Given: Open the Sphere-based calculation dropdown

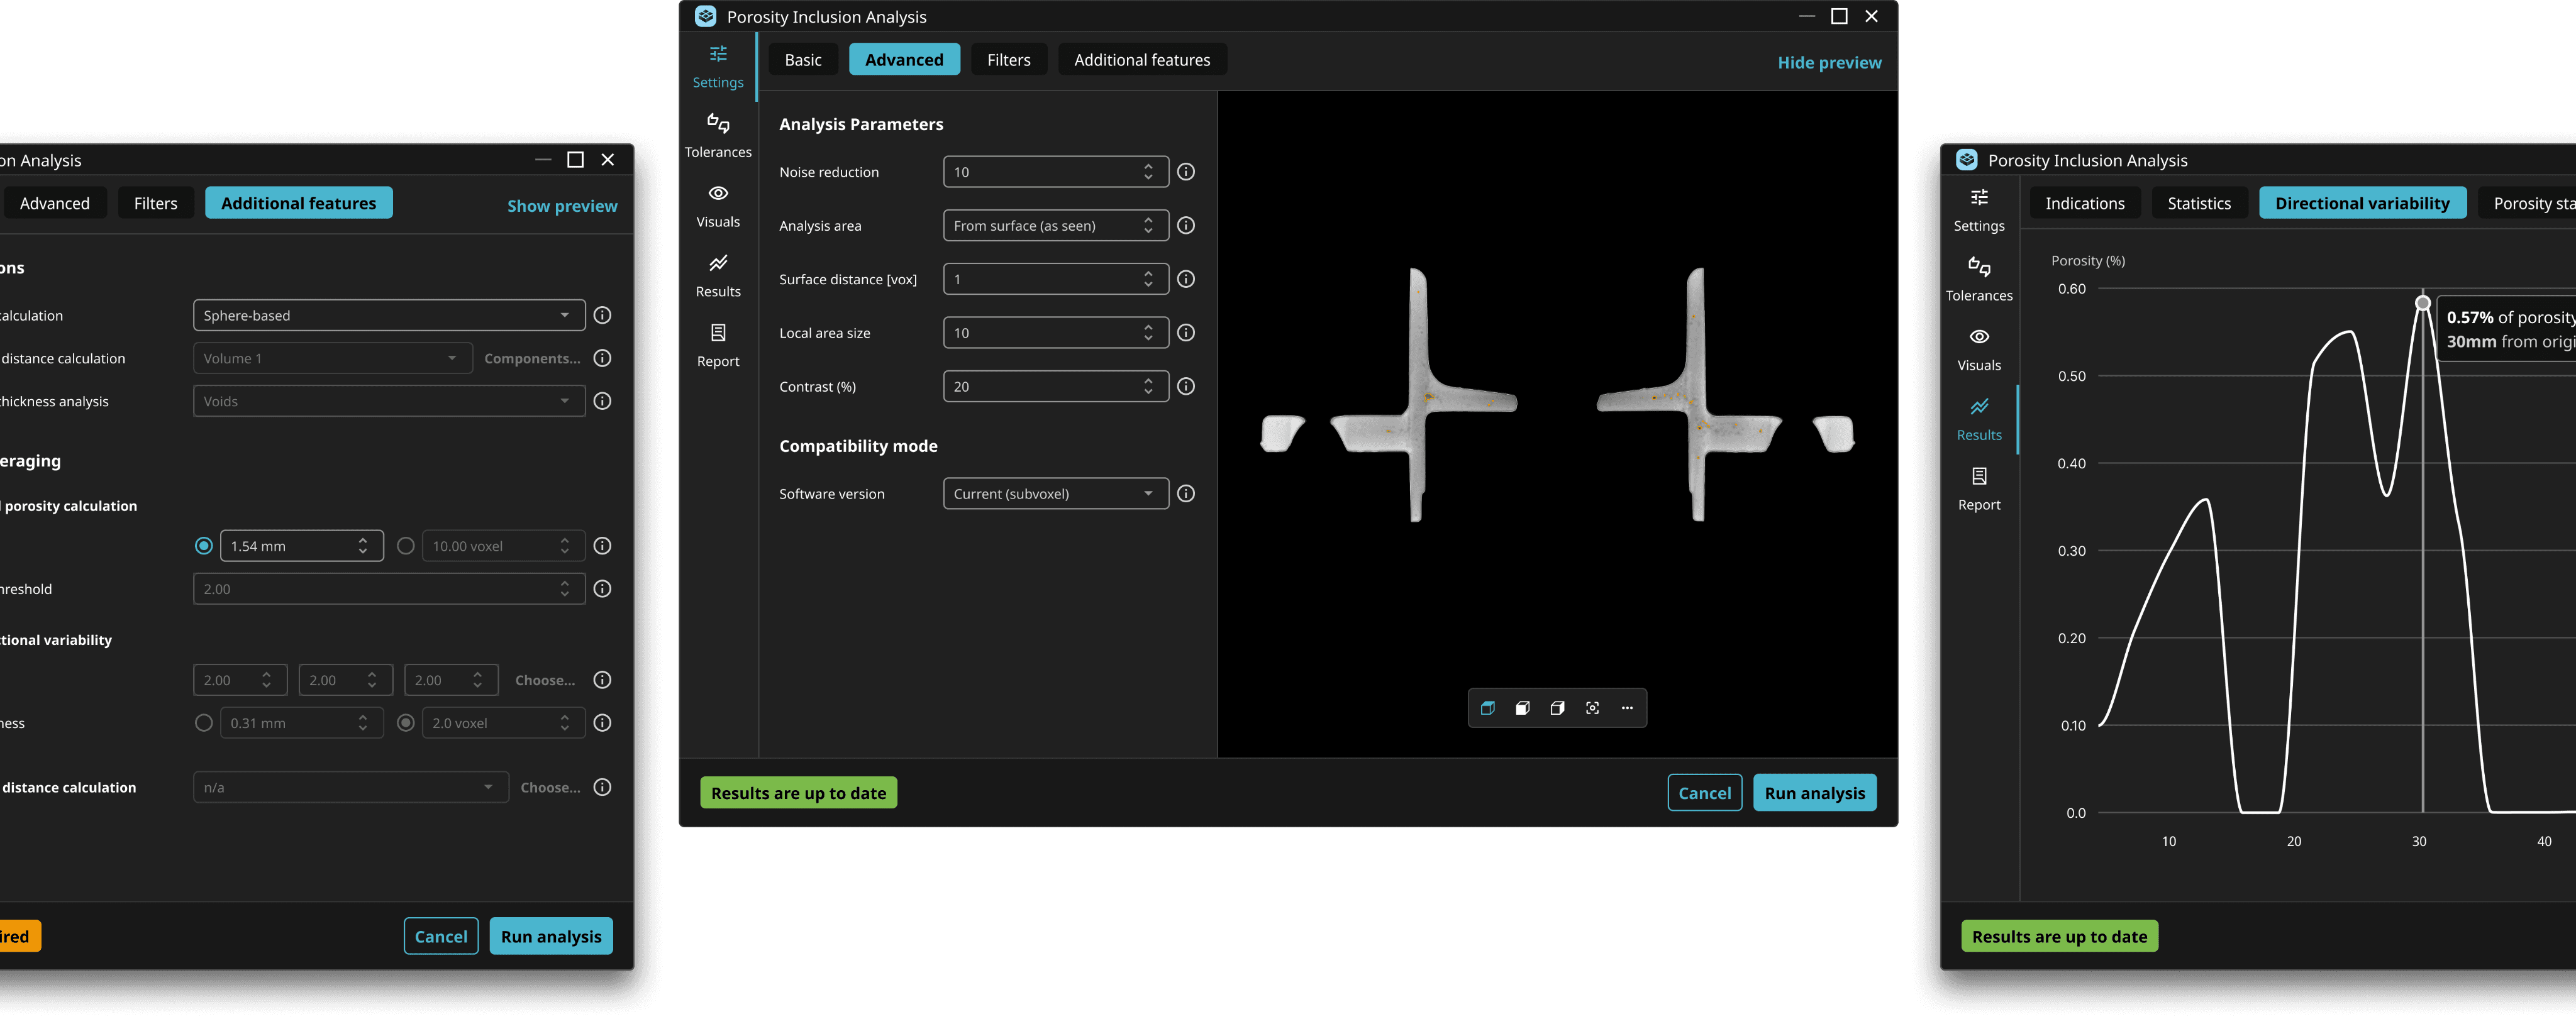Looking at the screenshot, I should tap(388, 315).
